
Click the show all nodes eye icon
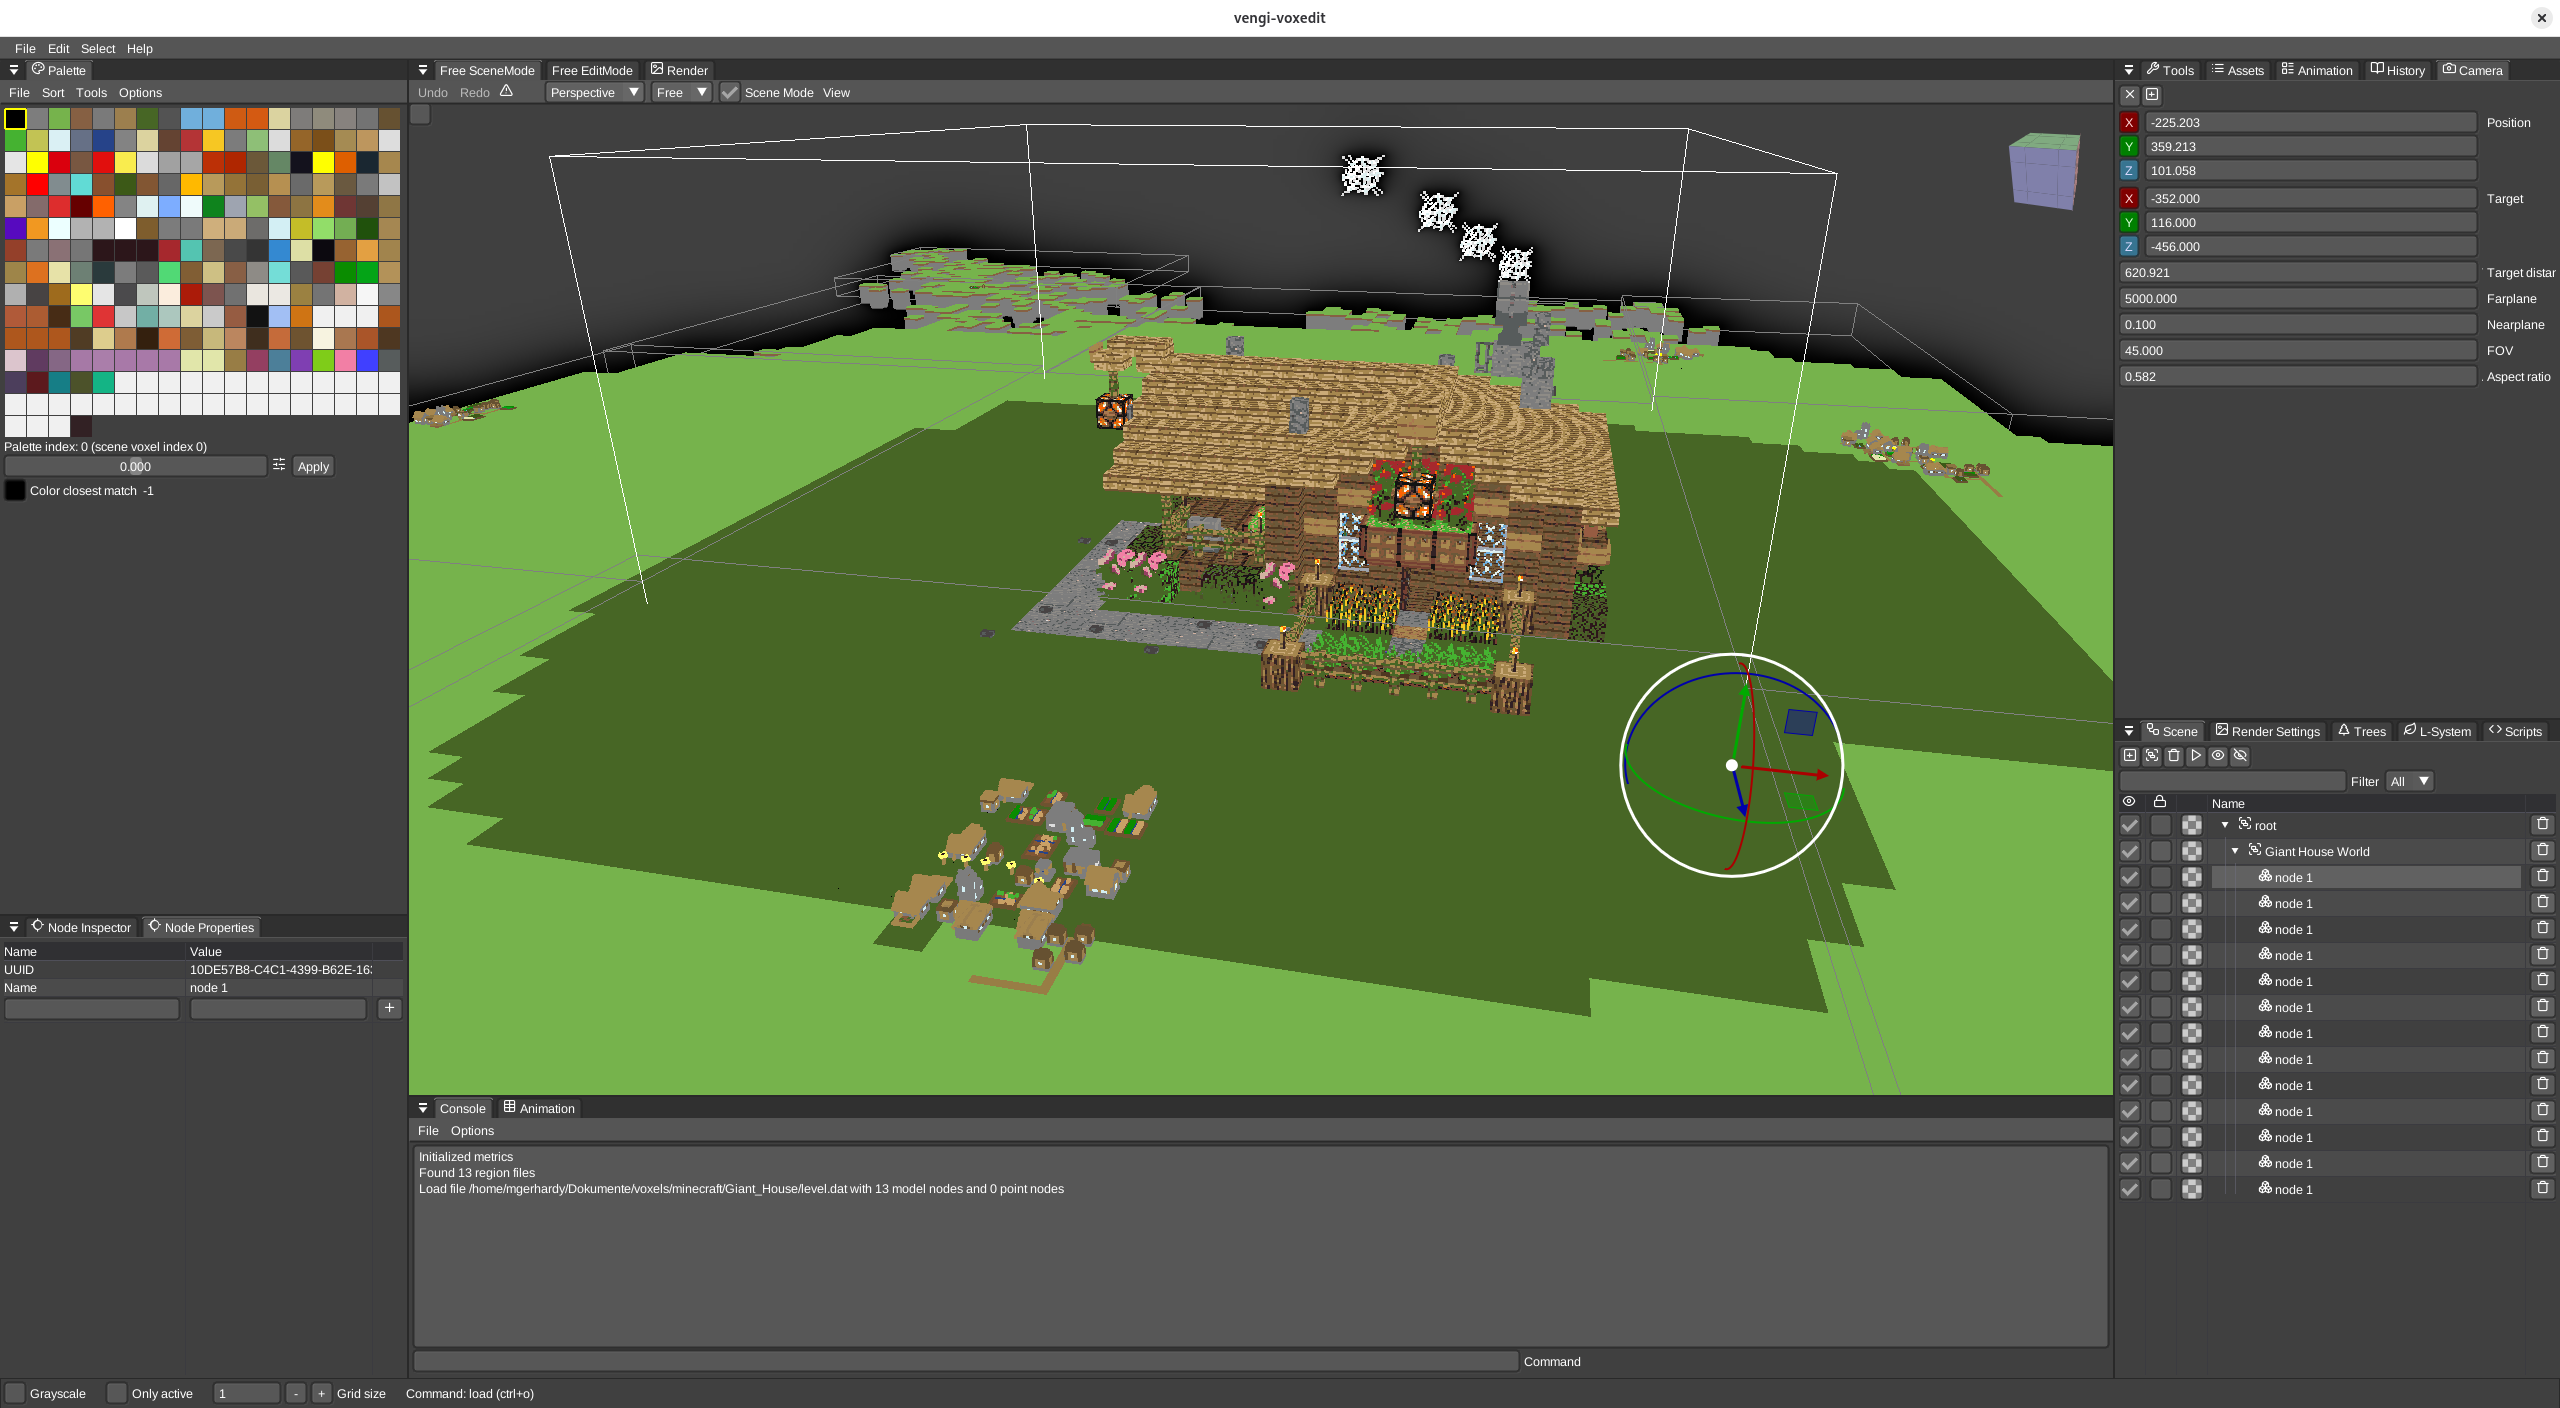[2218, 756]
